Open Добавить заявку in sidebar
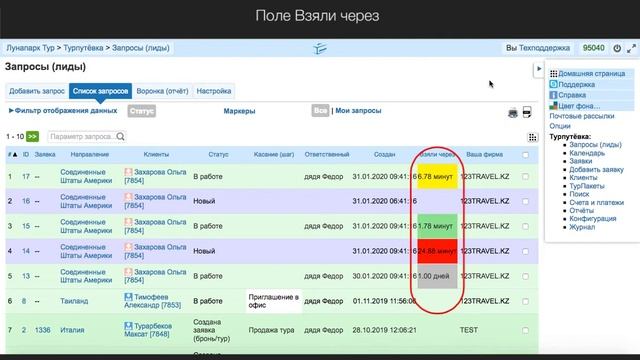 596,169
